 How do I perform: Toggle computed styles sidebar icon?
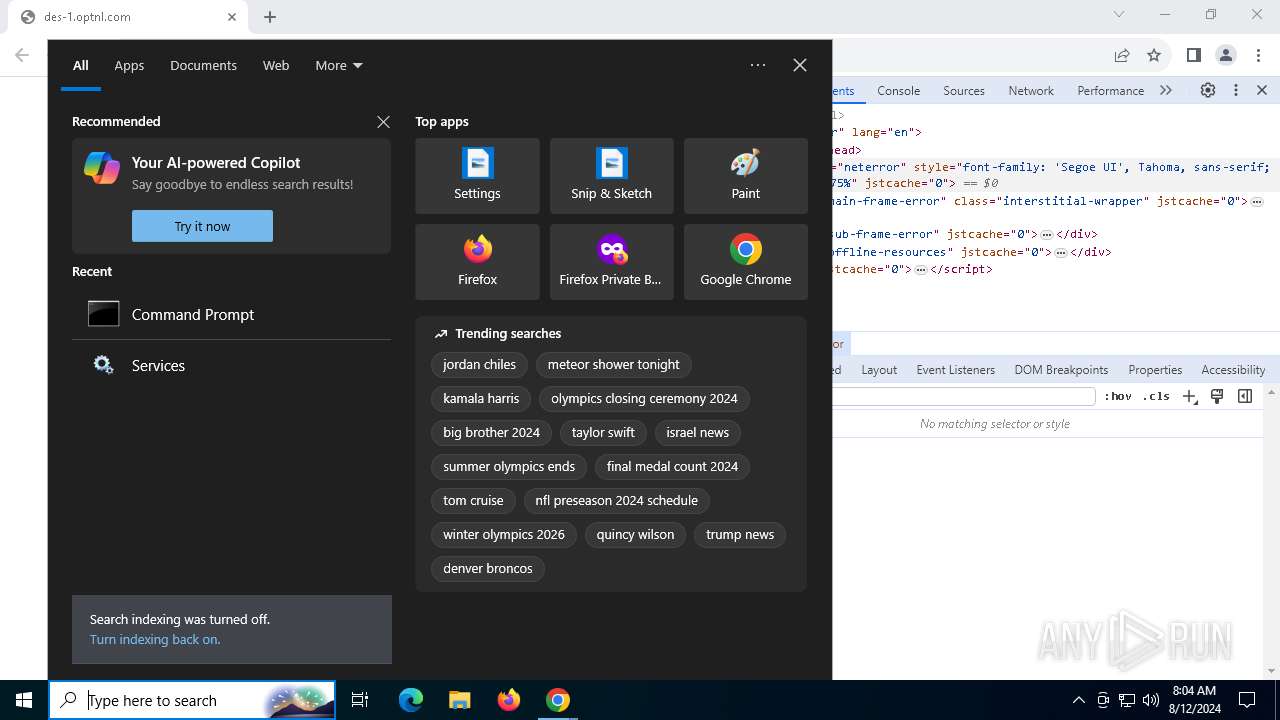click(x=1245, y=396)
